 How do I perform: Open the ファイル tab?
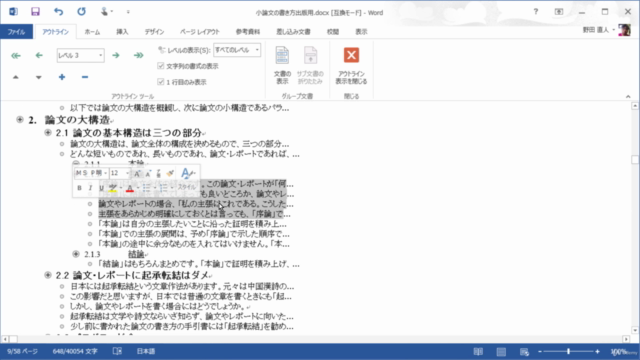pyautogui.click(x=16, y=31)
